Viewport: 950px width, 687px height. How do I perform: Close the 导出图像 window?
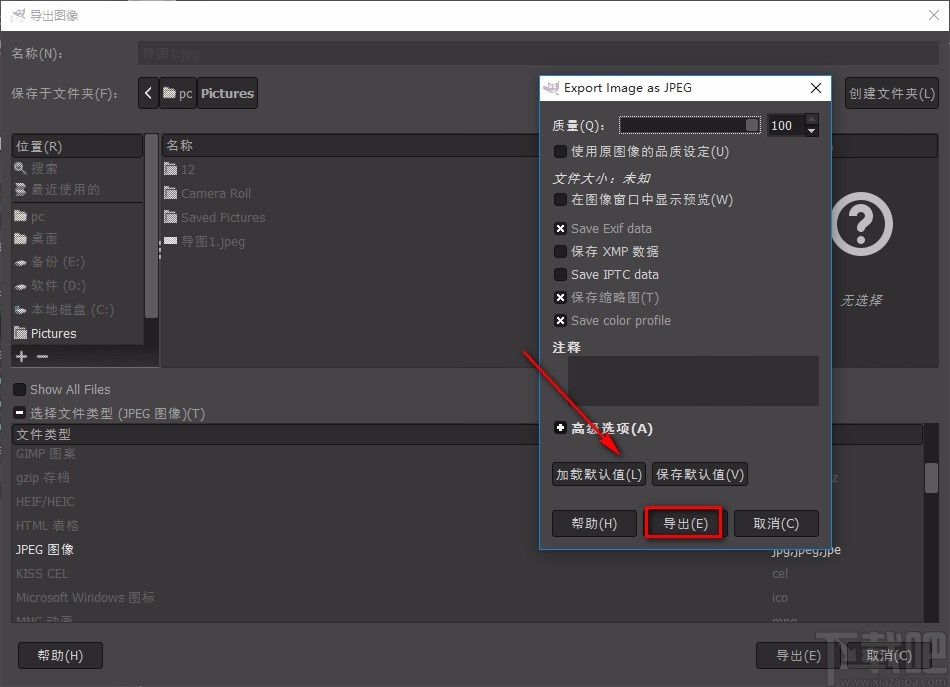click(934, 15)
